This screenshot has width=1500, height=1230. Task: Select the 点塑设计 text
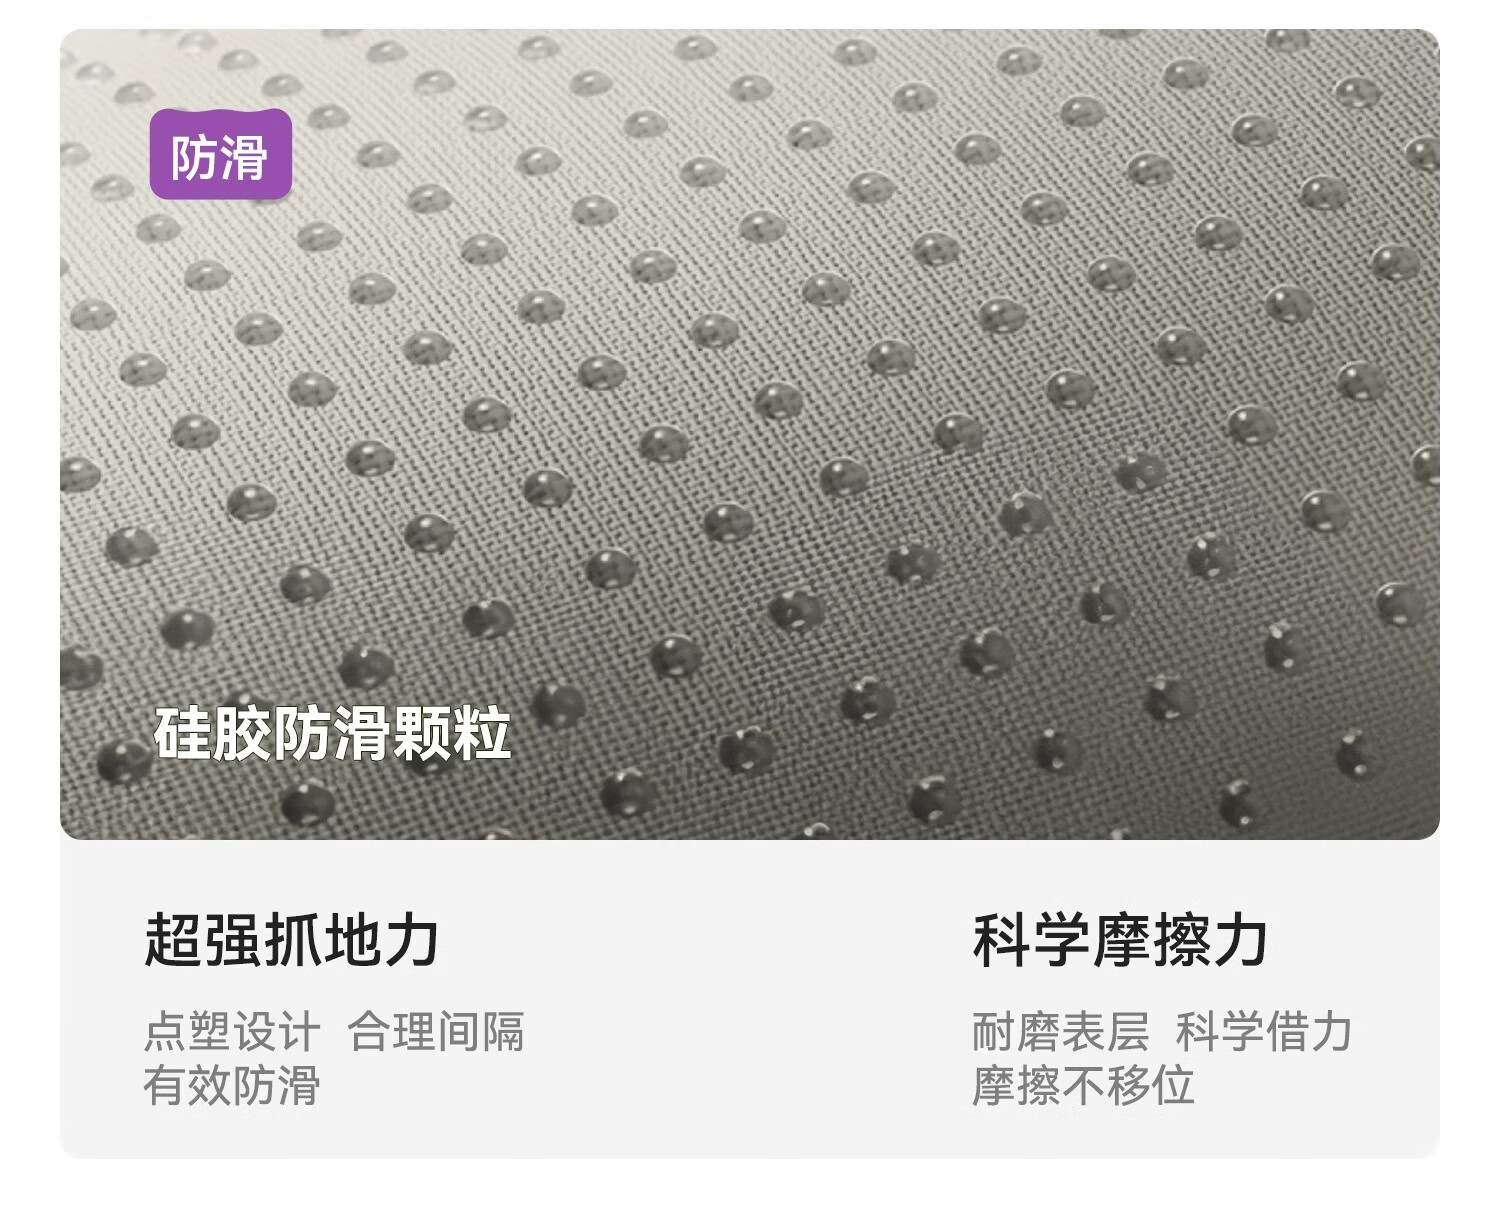(x=232, y=1032)
